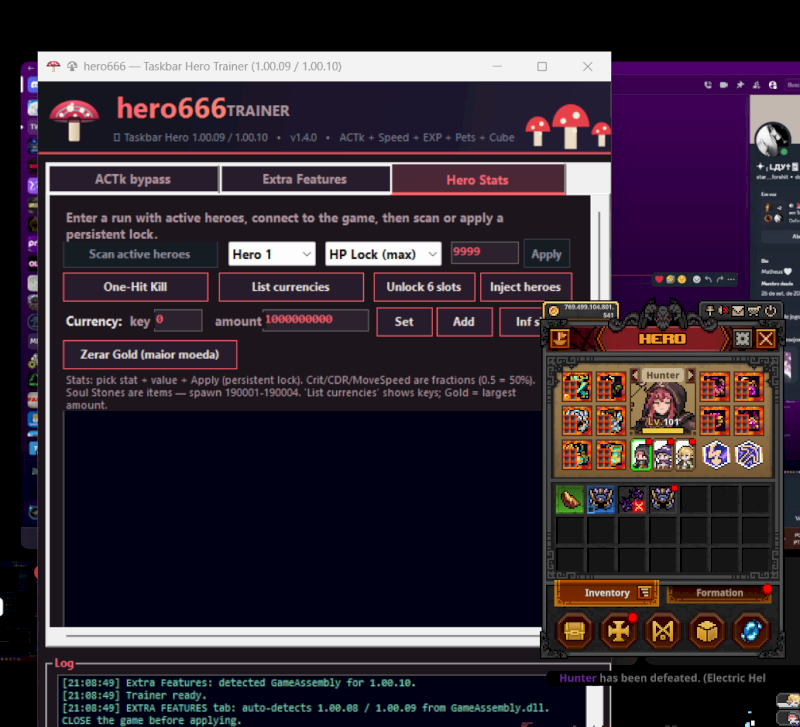Click the green-background inventory item
The width and height of the screenshot is (800, 727).
click(569, 499)
